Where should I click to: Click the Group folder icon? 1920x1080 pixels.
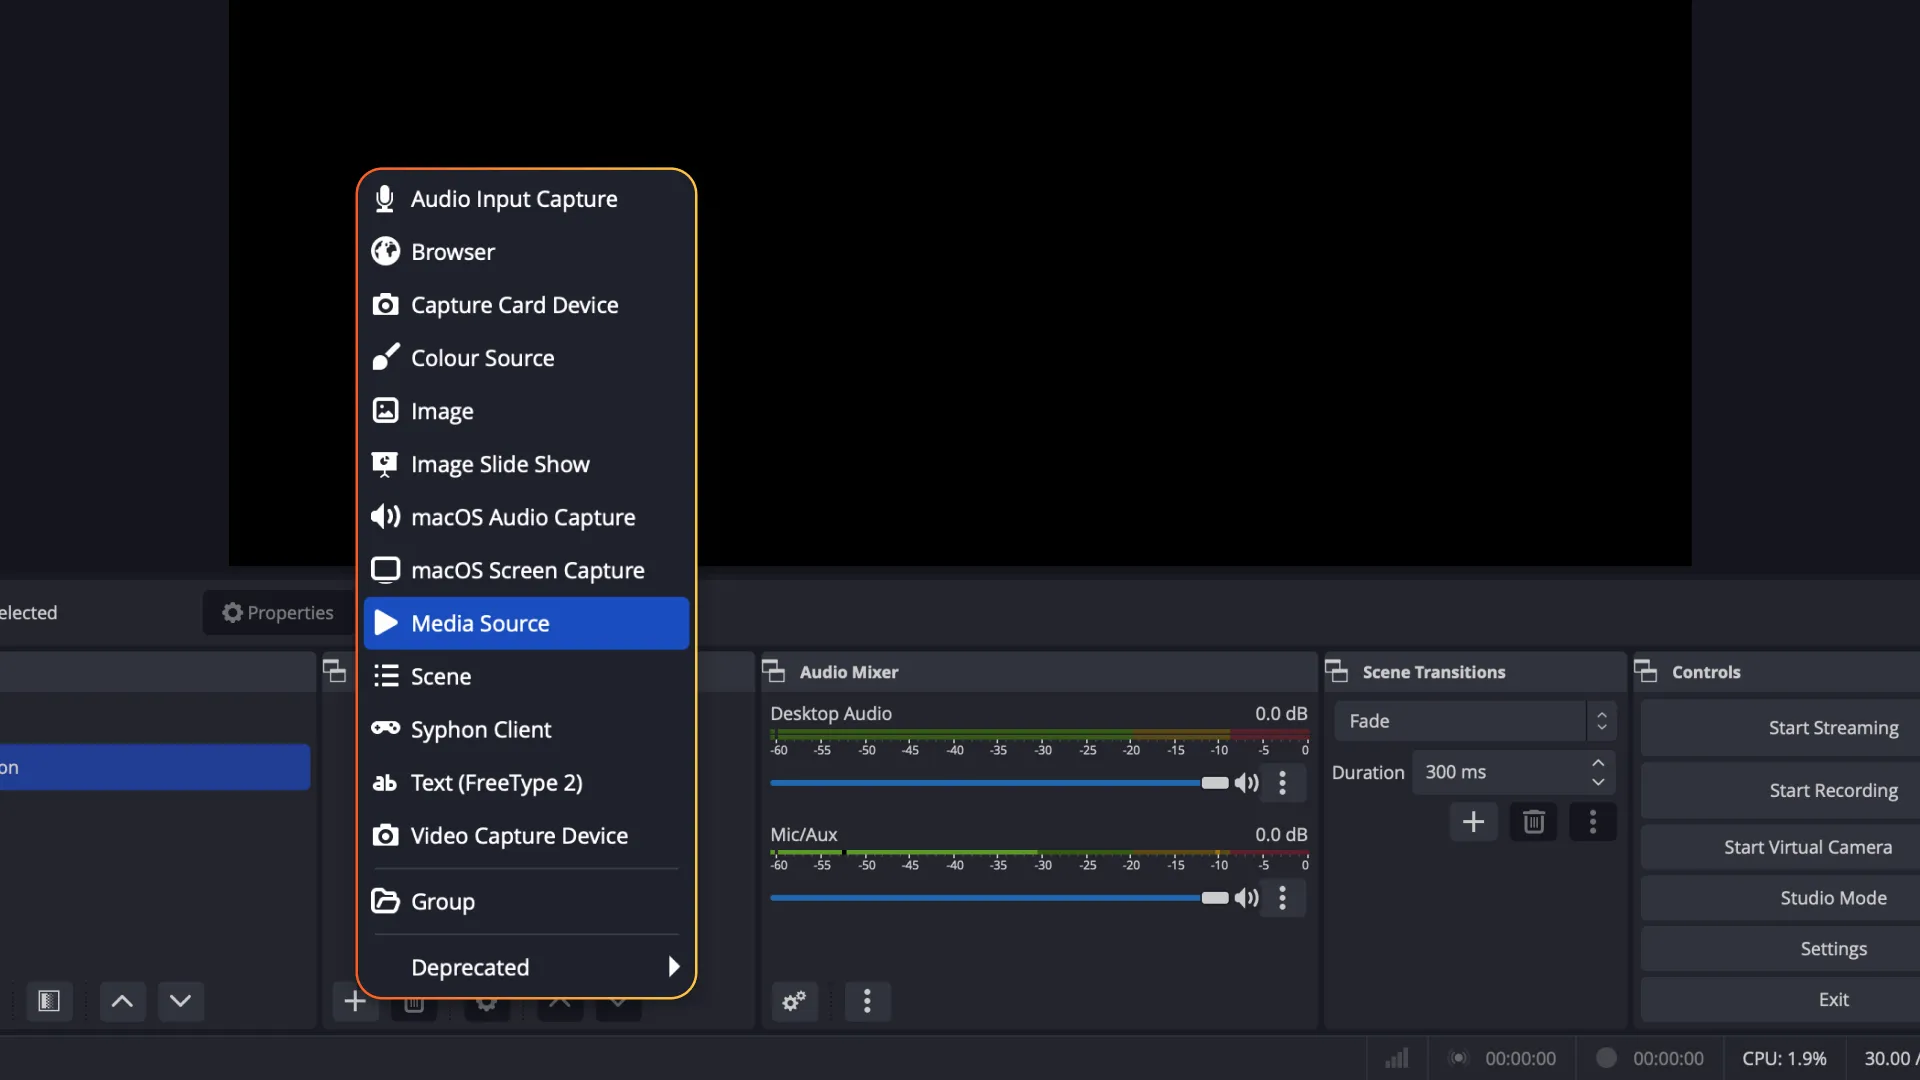[385, 901]
